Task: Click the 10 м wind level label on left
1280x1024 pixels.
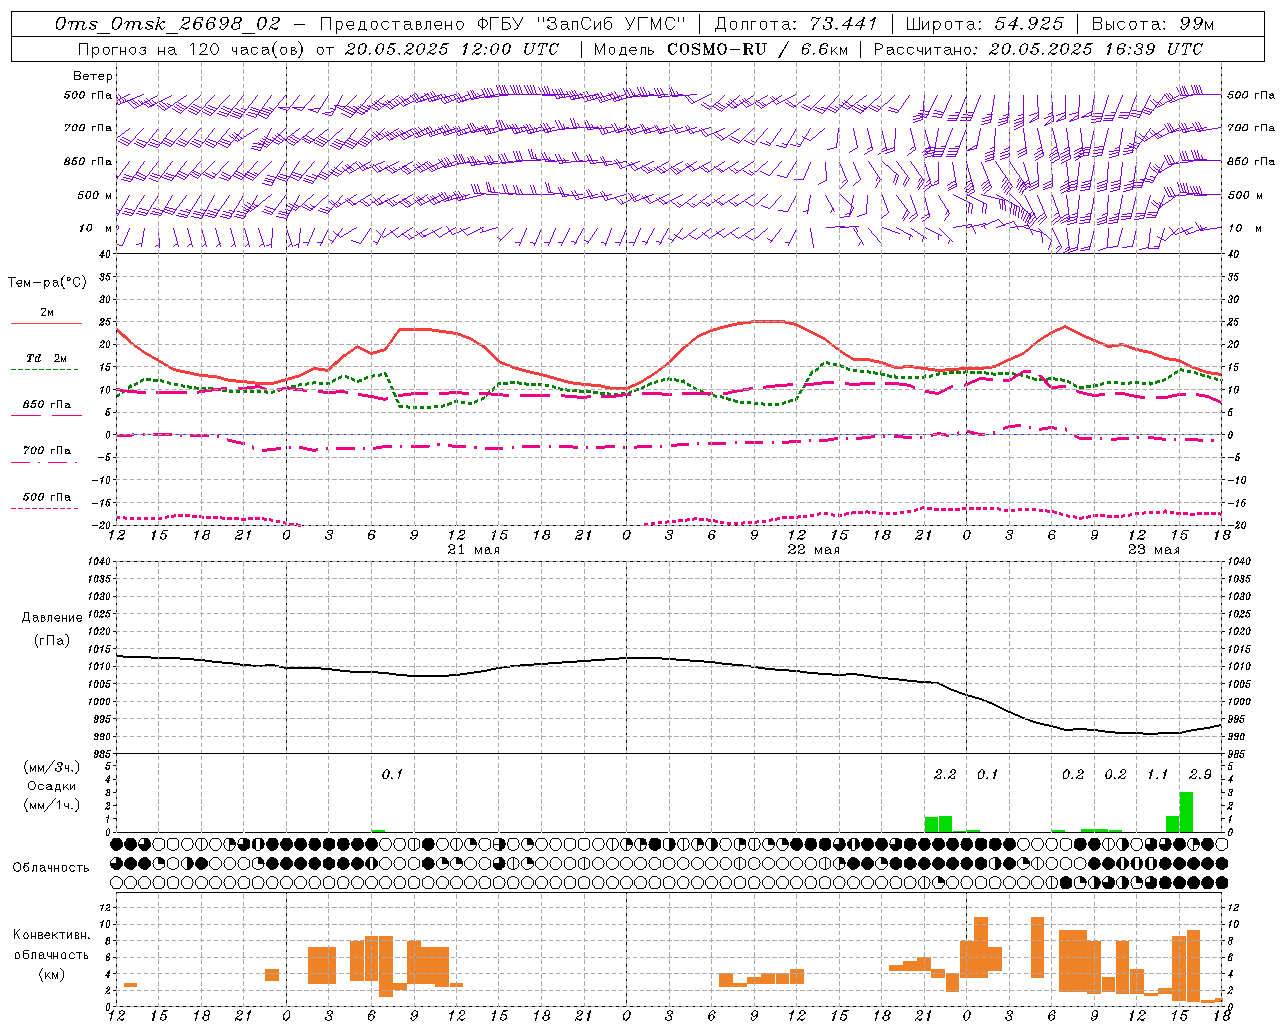Action: tap(96, 229)
